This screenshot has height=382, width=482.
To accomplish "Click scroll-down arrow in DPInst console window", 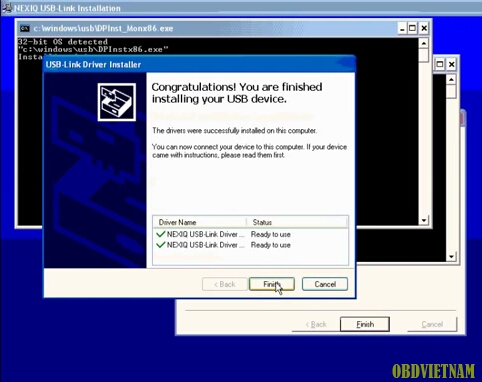I will tap(423, 220).
